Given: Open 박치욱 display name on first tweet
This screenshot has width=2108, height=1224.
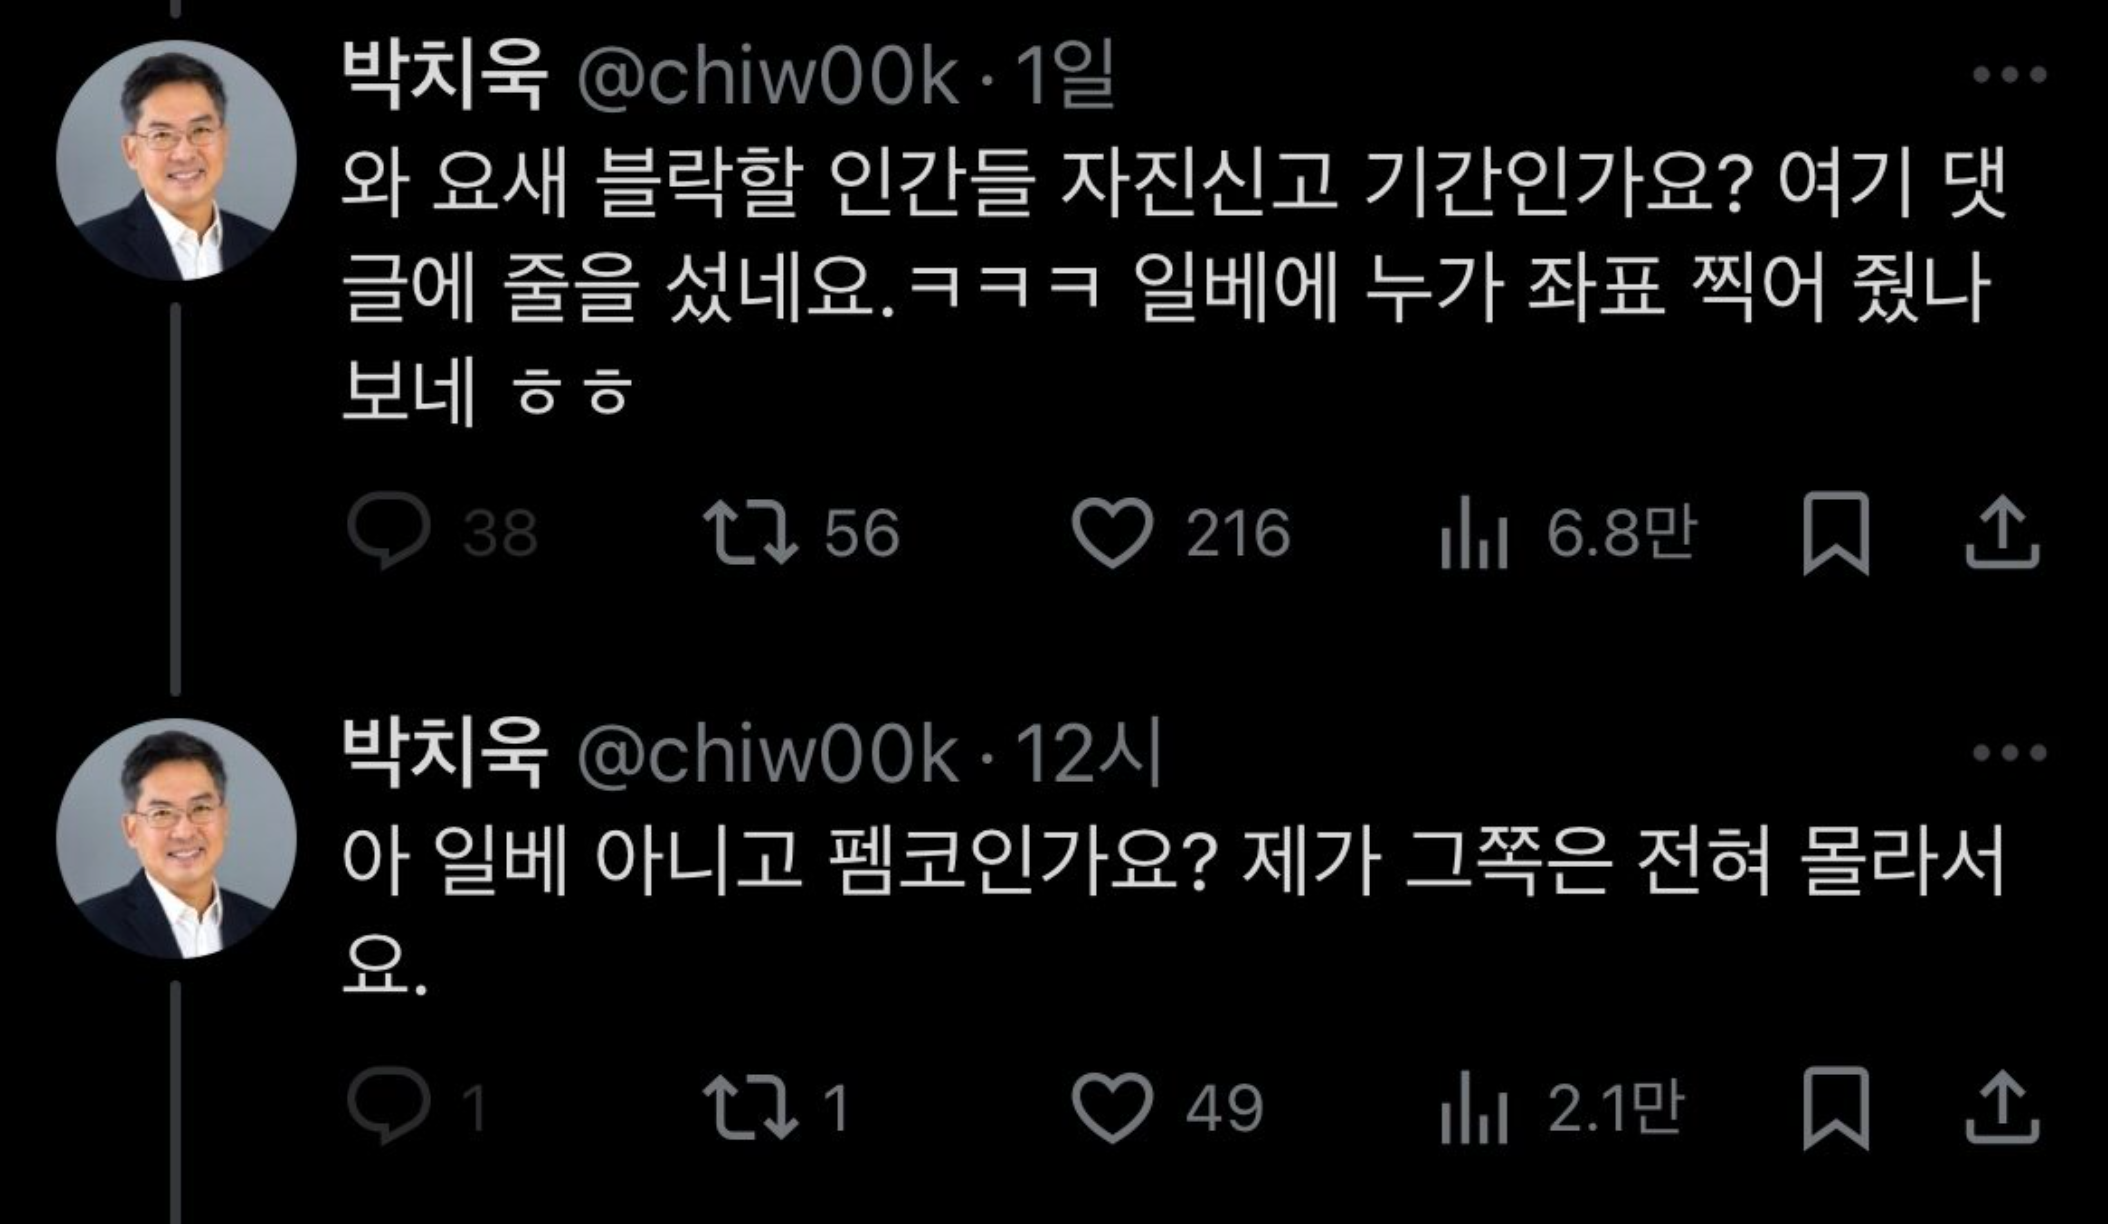Looking at the screenshot, I should point(445,75).
